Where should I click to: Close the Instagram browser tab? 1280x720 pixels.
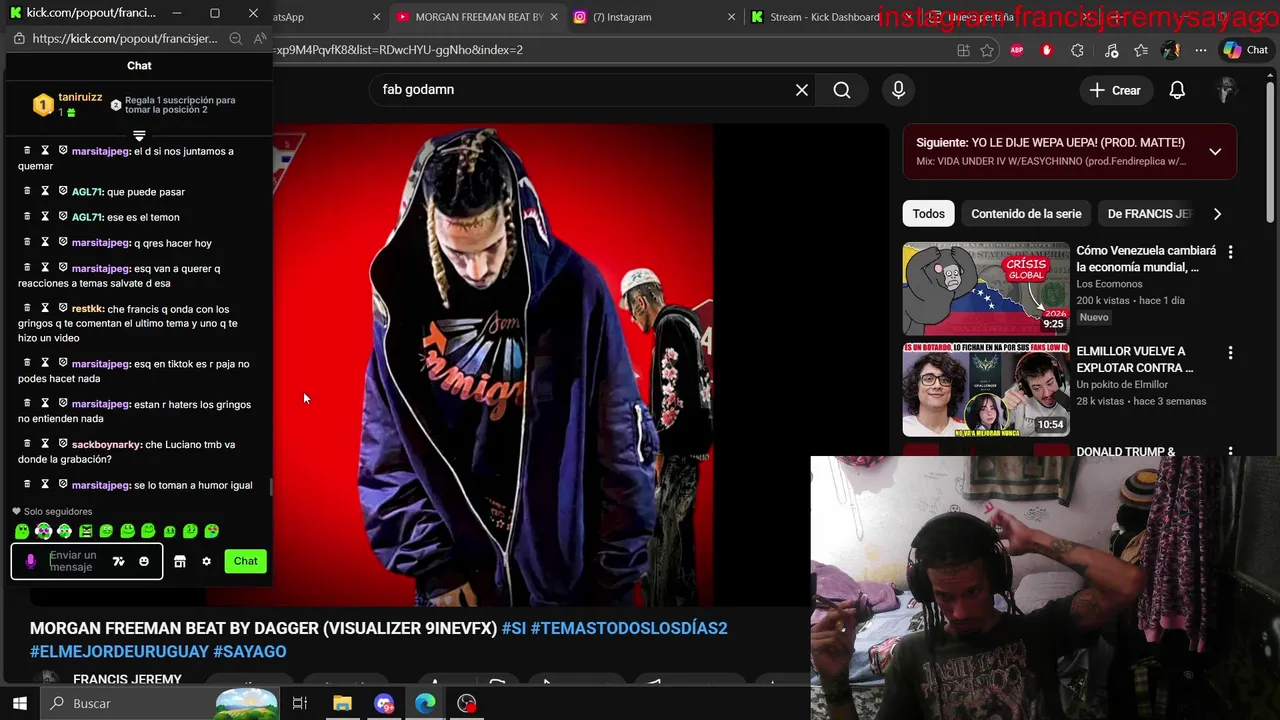point(731,17)
